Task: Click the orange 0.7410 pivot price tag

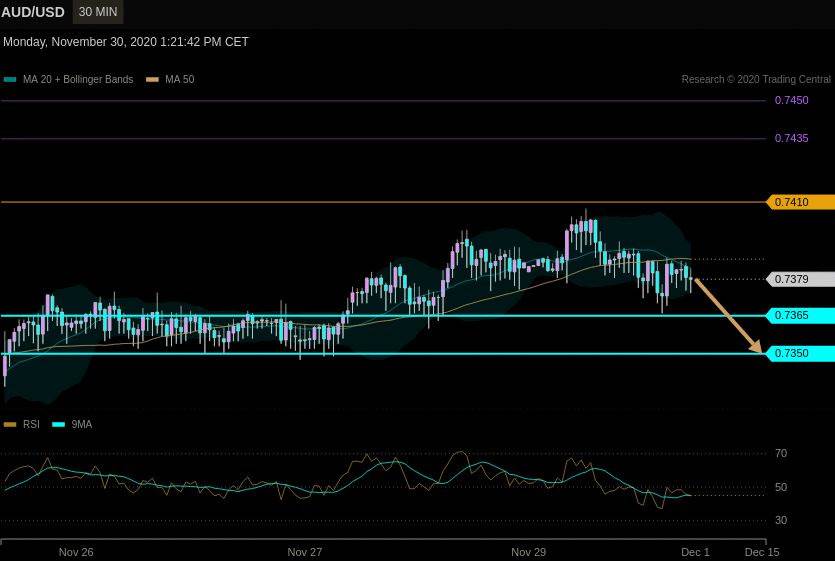Action: pos(800,202)
